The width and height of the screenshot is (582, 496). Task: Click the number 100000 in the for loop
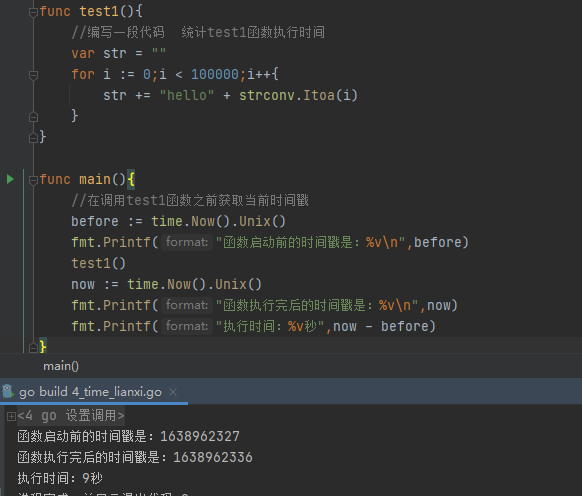tap(215, 74)
